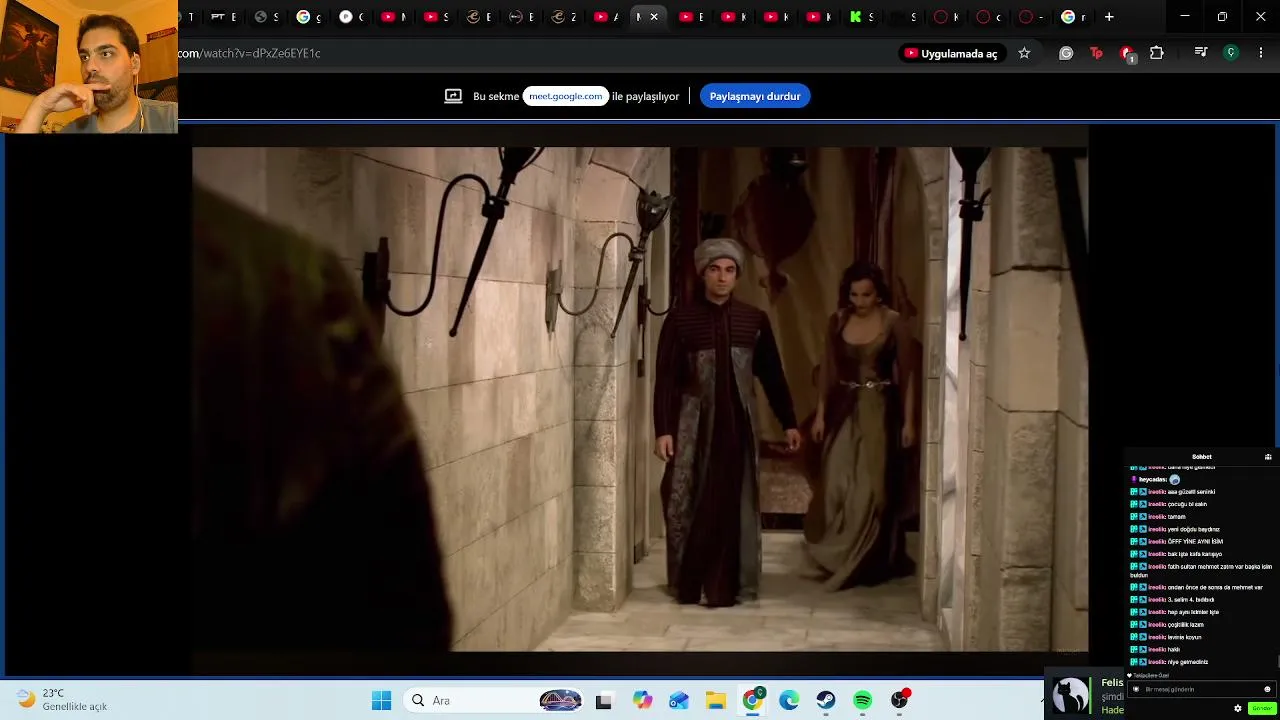This screenshot has height=720, width=1280.
Task: Click chat message 'niye getmediniz'
Action: (x=1188, y=662)
